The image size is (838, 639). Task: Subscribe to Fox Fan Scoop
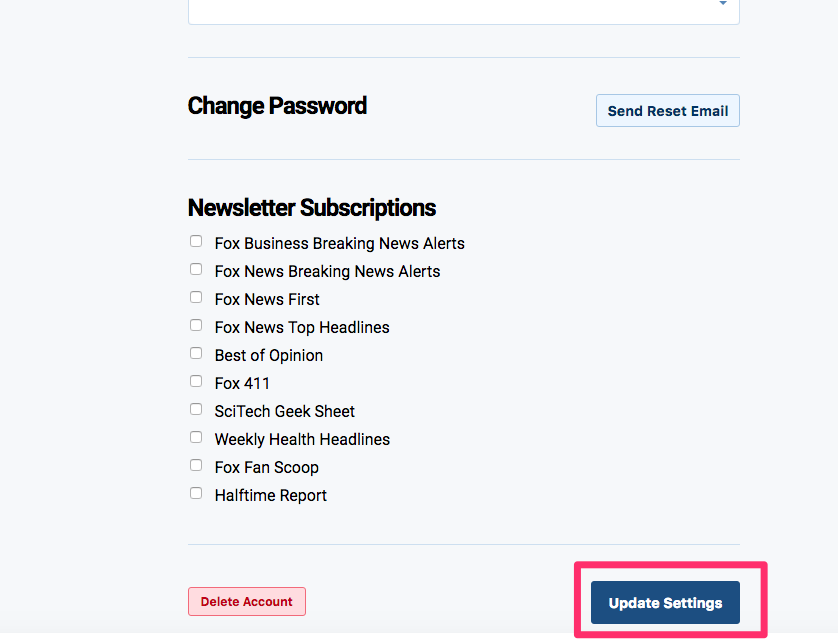tap(196, 464)
